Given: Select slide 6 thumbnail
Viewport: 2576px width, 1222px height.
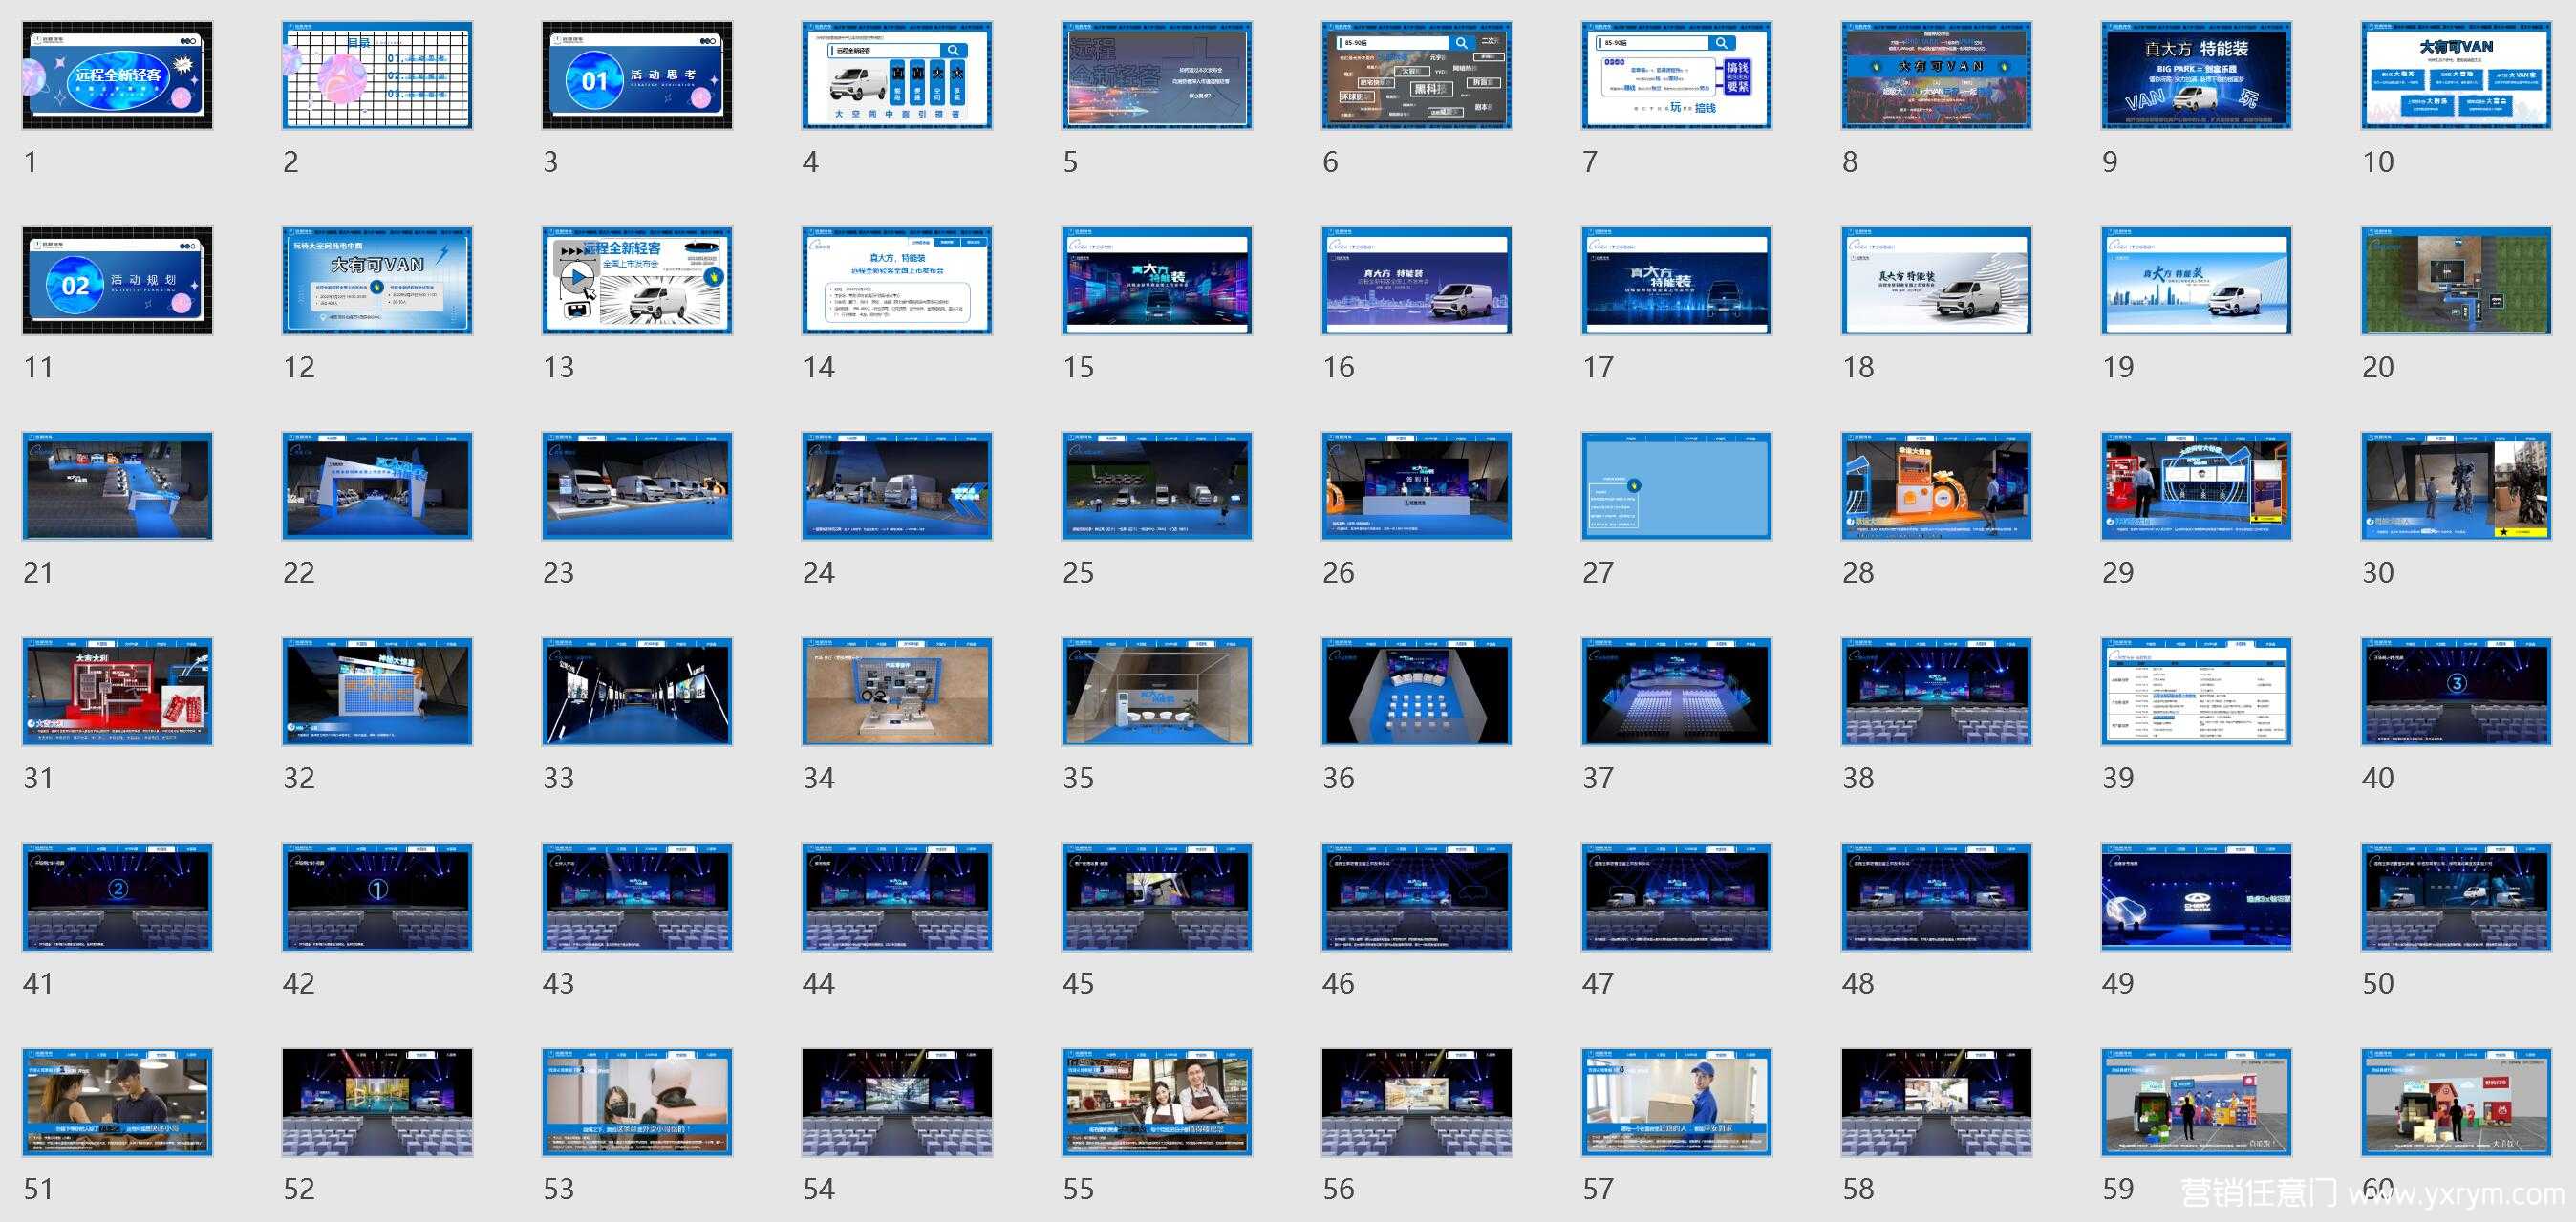Looking at the screenshot, I should [x=1417, y=76].
